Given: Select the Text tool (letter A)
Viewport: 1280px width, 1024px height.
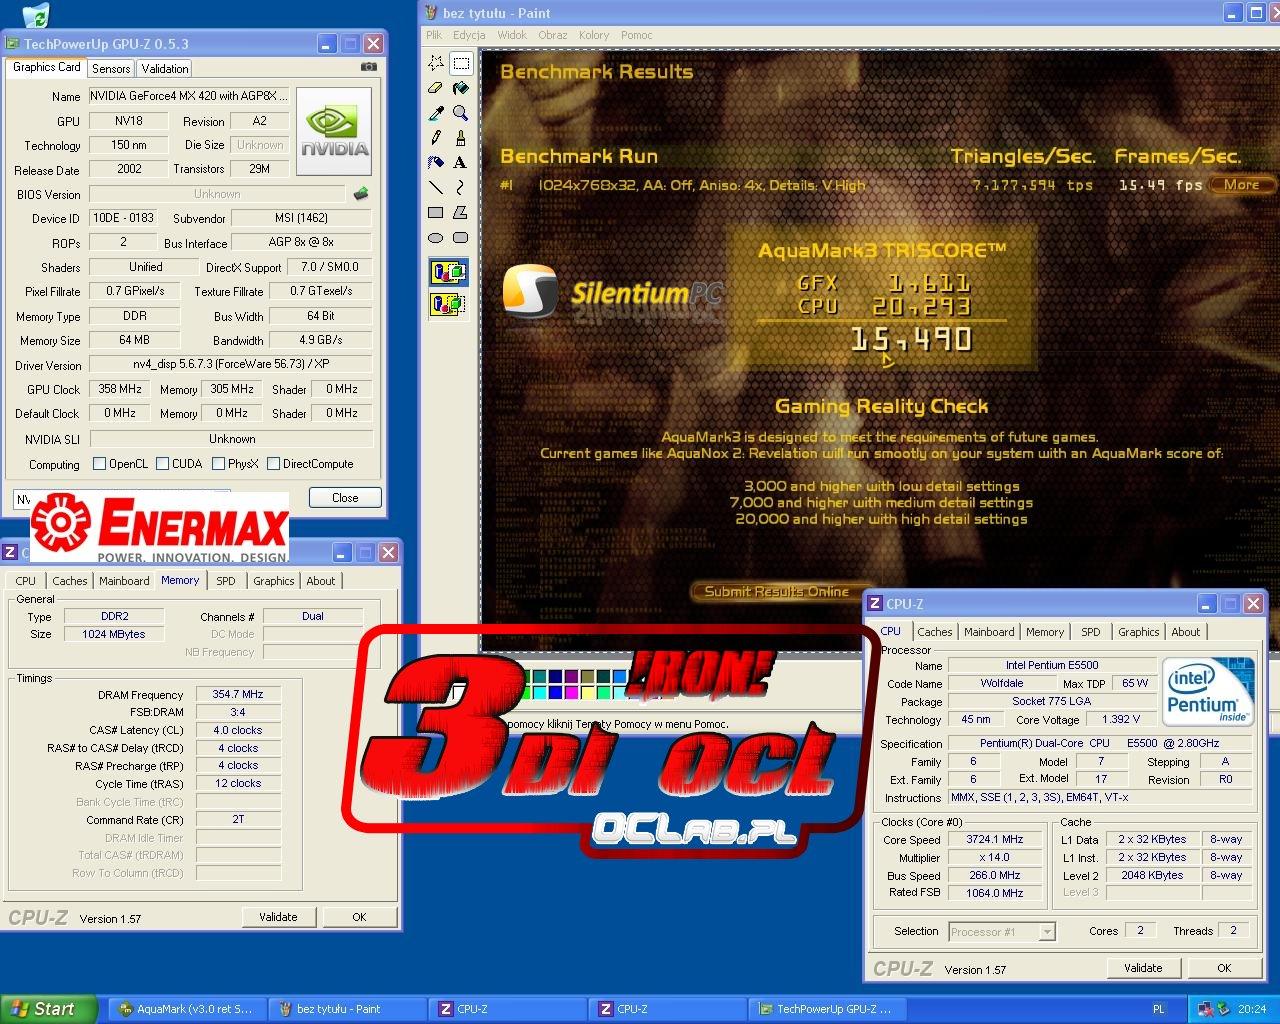Looking at the screenshot, I should point(460,162).
